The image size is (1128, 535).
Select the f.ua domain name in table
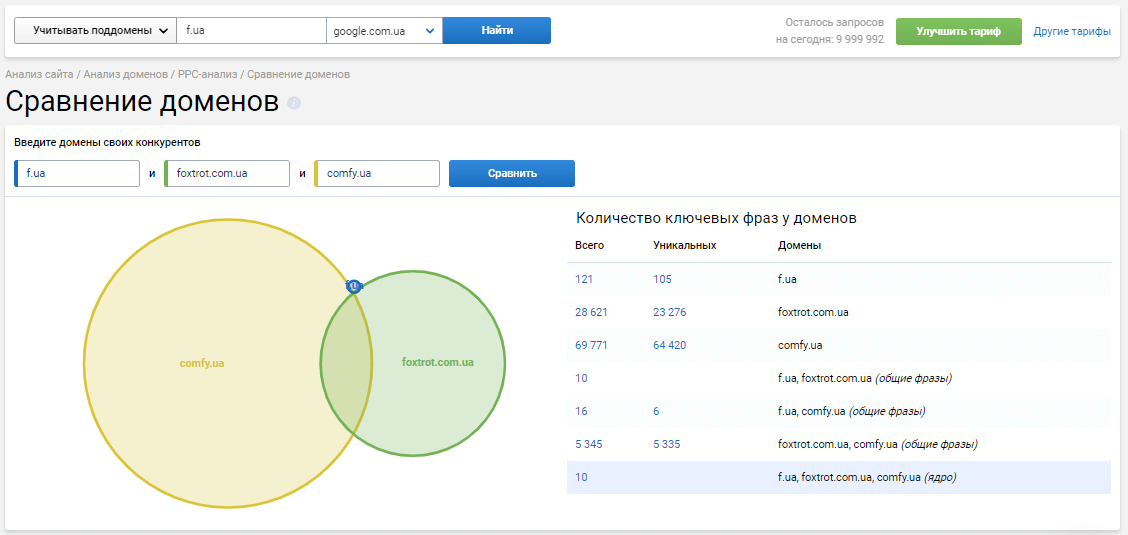click(x=787, y=279)
